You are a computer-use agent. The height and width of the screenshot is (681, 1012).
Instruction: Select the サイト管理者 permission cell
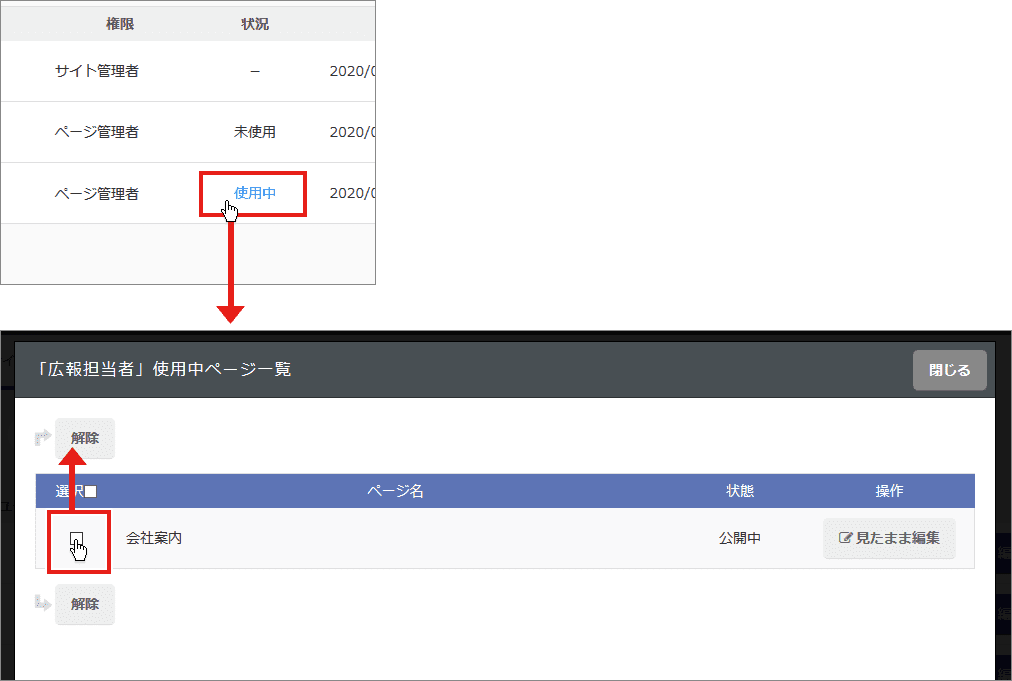[97, 71]
